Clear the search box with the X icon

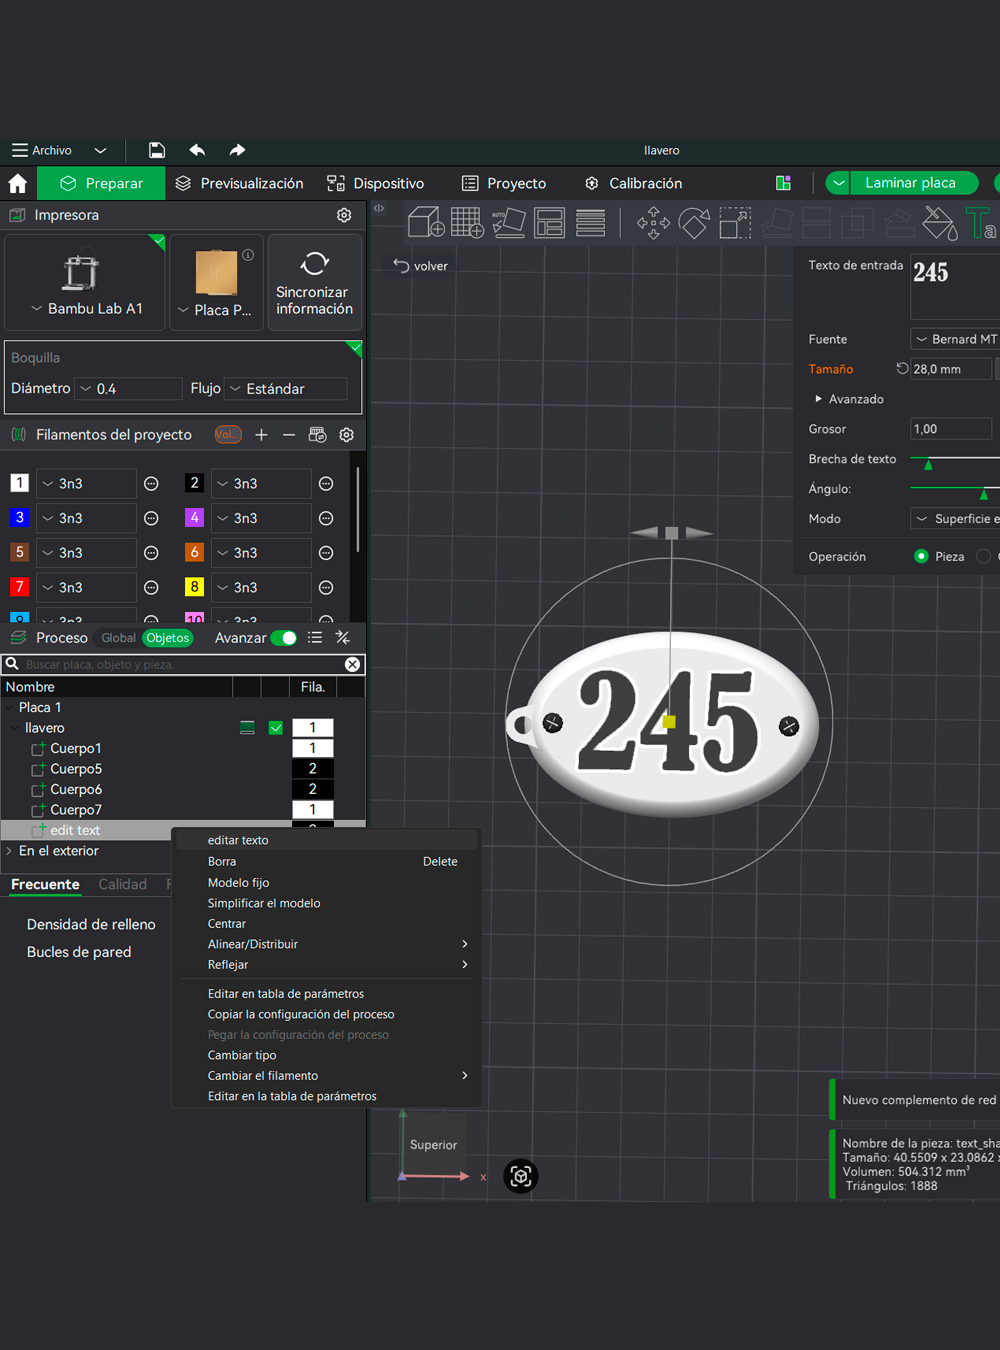point(352,664)
